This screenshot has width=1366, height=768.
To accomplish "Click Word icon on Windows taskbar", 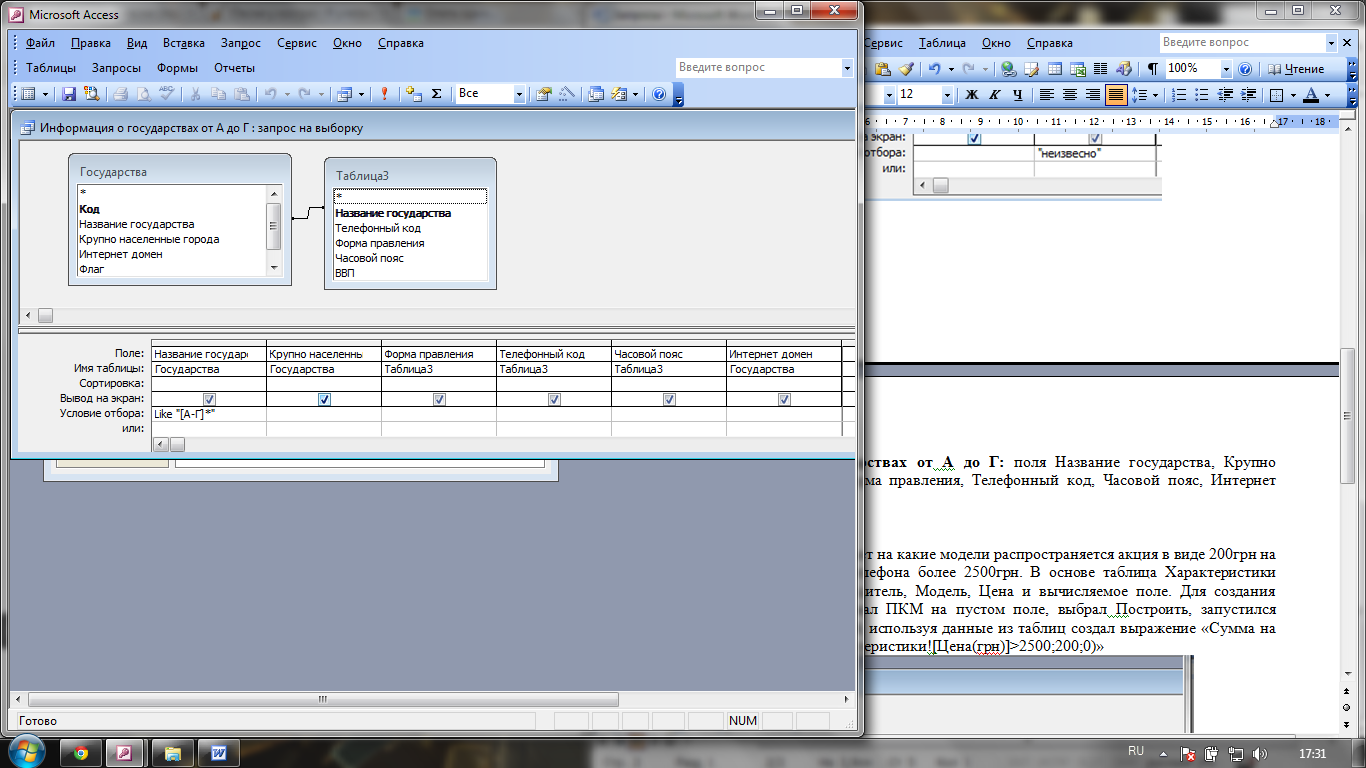I will pyautogui.click(x=219, y=752).
